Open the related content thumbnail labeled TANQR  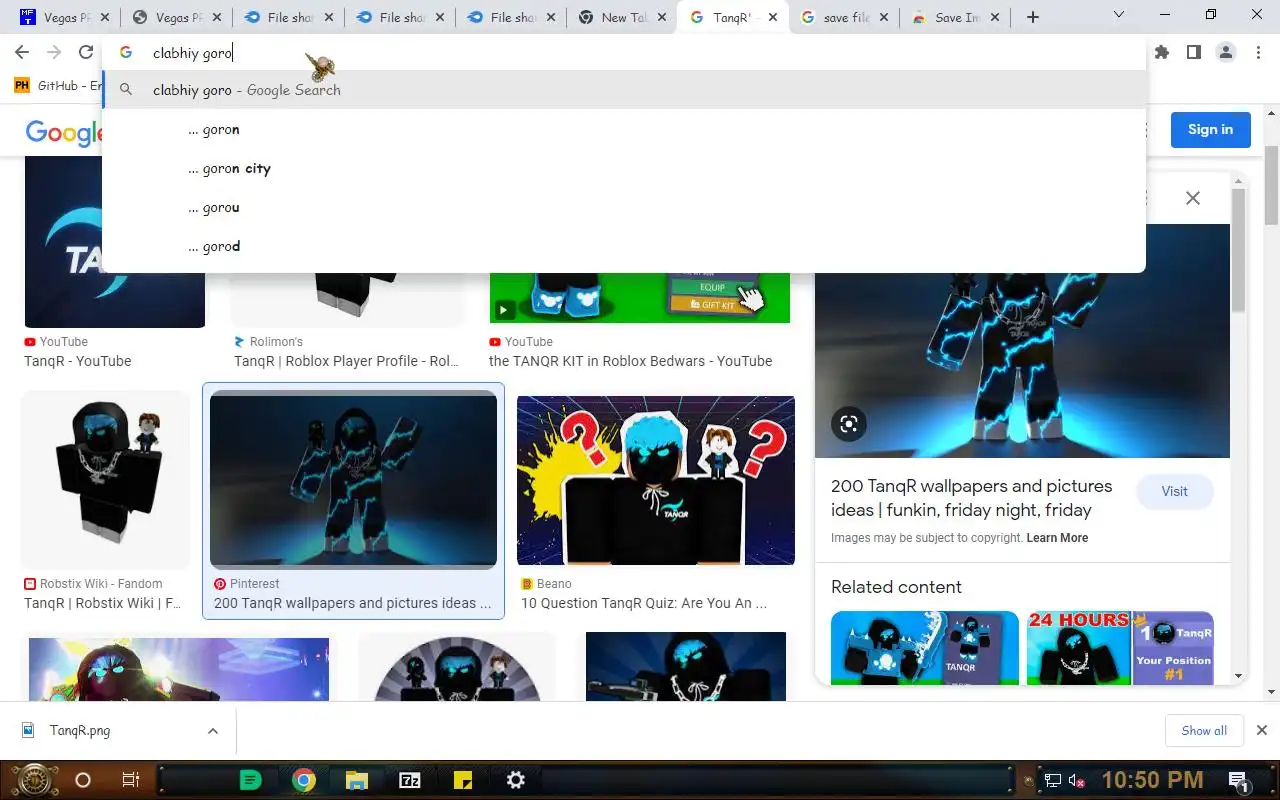[x=925, y=648]
